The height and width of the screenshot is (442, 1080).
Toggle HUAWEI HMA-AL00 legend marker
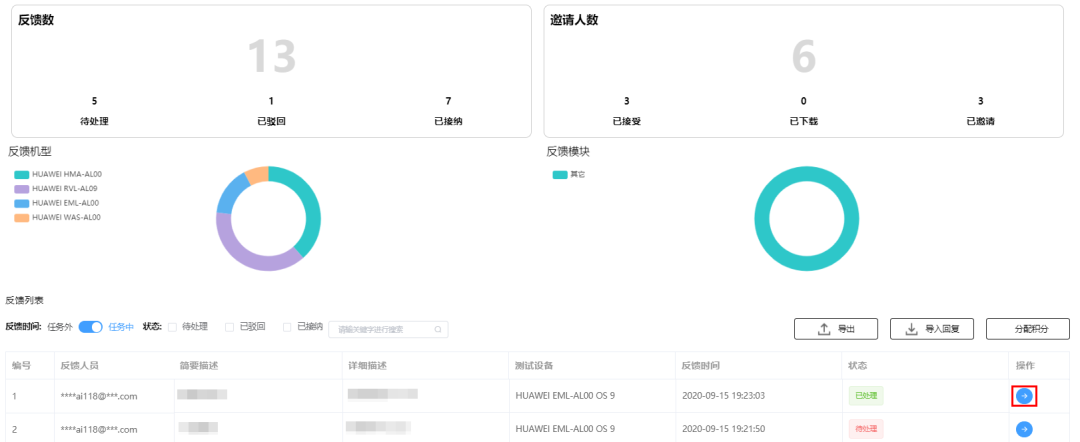coord(21,174)
